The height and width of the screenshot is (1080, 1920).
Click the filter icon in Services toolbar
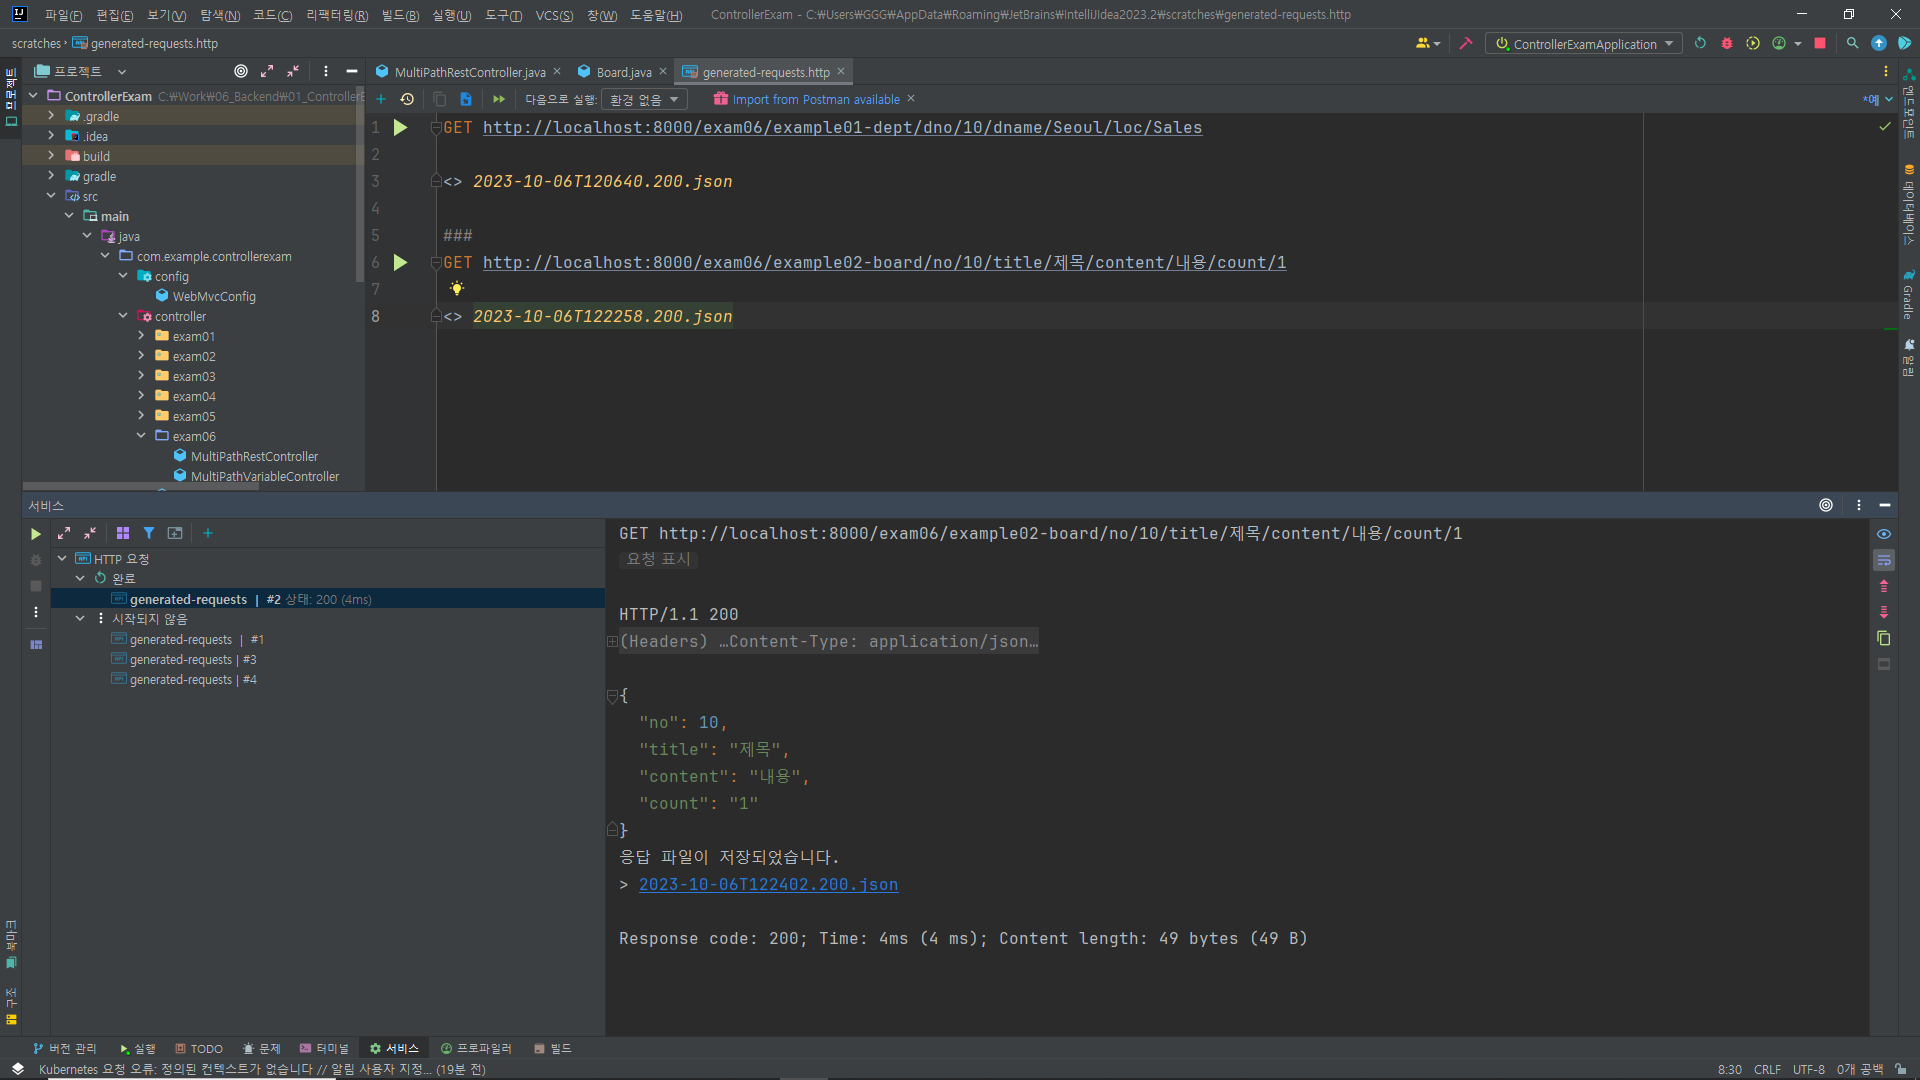click(x=149, y=534)
